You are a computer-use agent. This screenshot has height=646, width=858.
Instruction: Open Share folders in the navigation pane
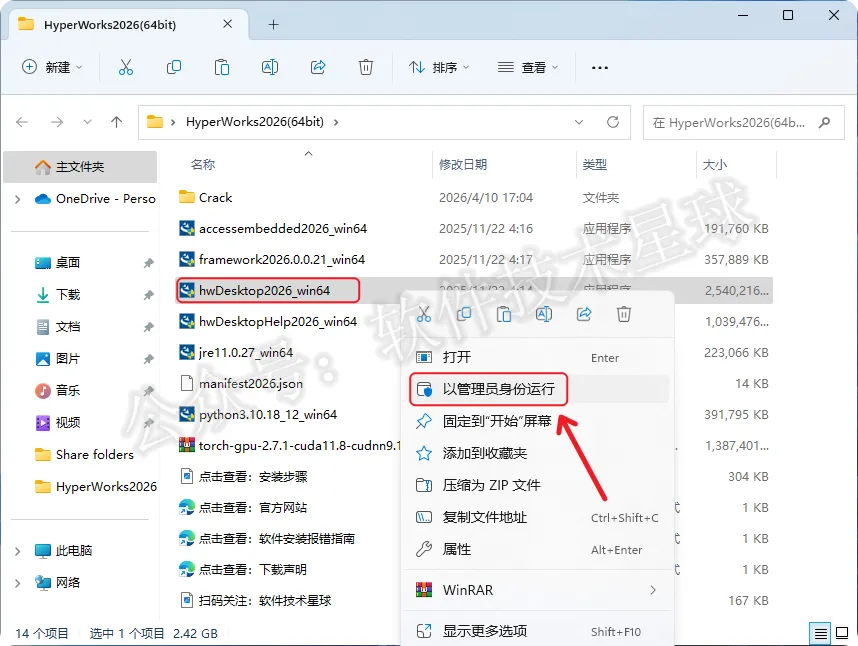click(82, 454)
